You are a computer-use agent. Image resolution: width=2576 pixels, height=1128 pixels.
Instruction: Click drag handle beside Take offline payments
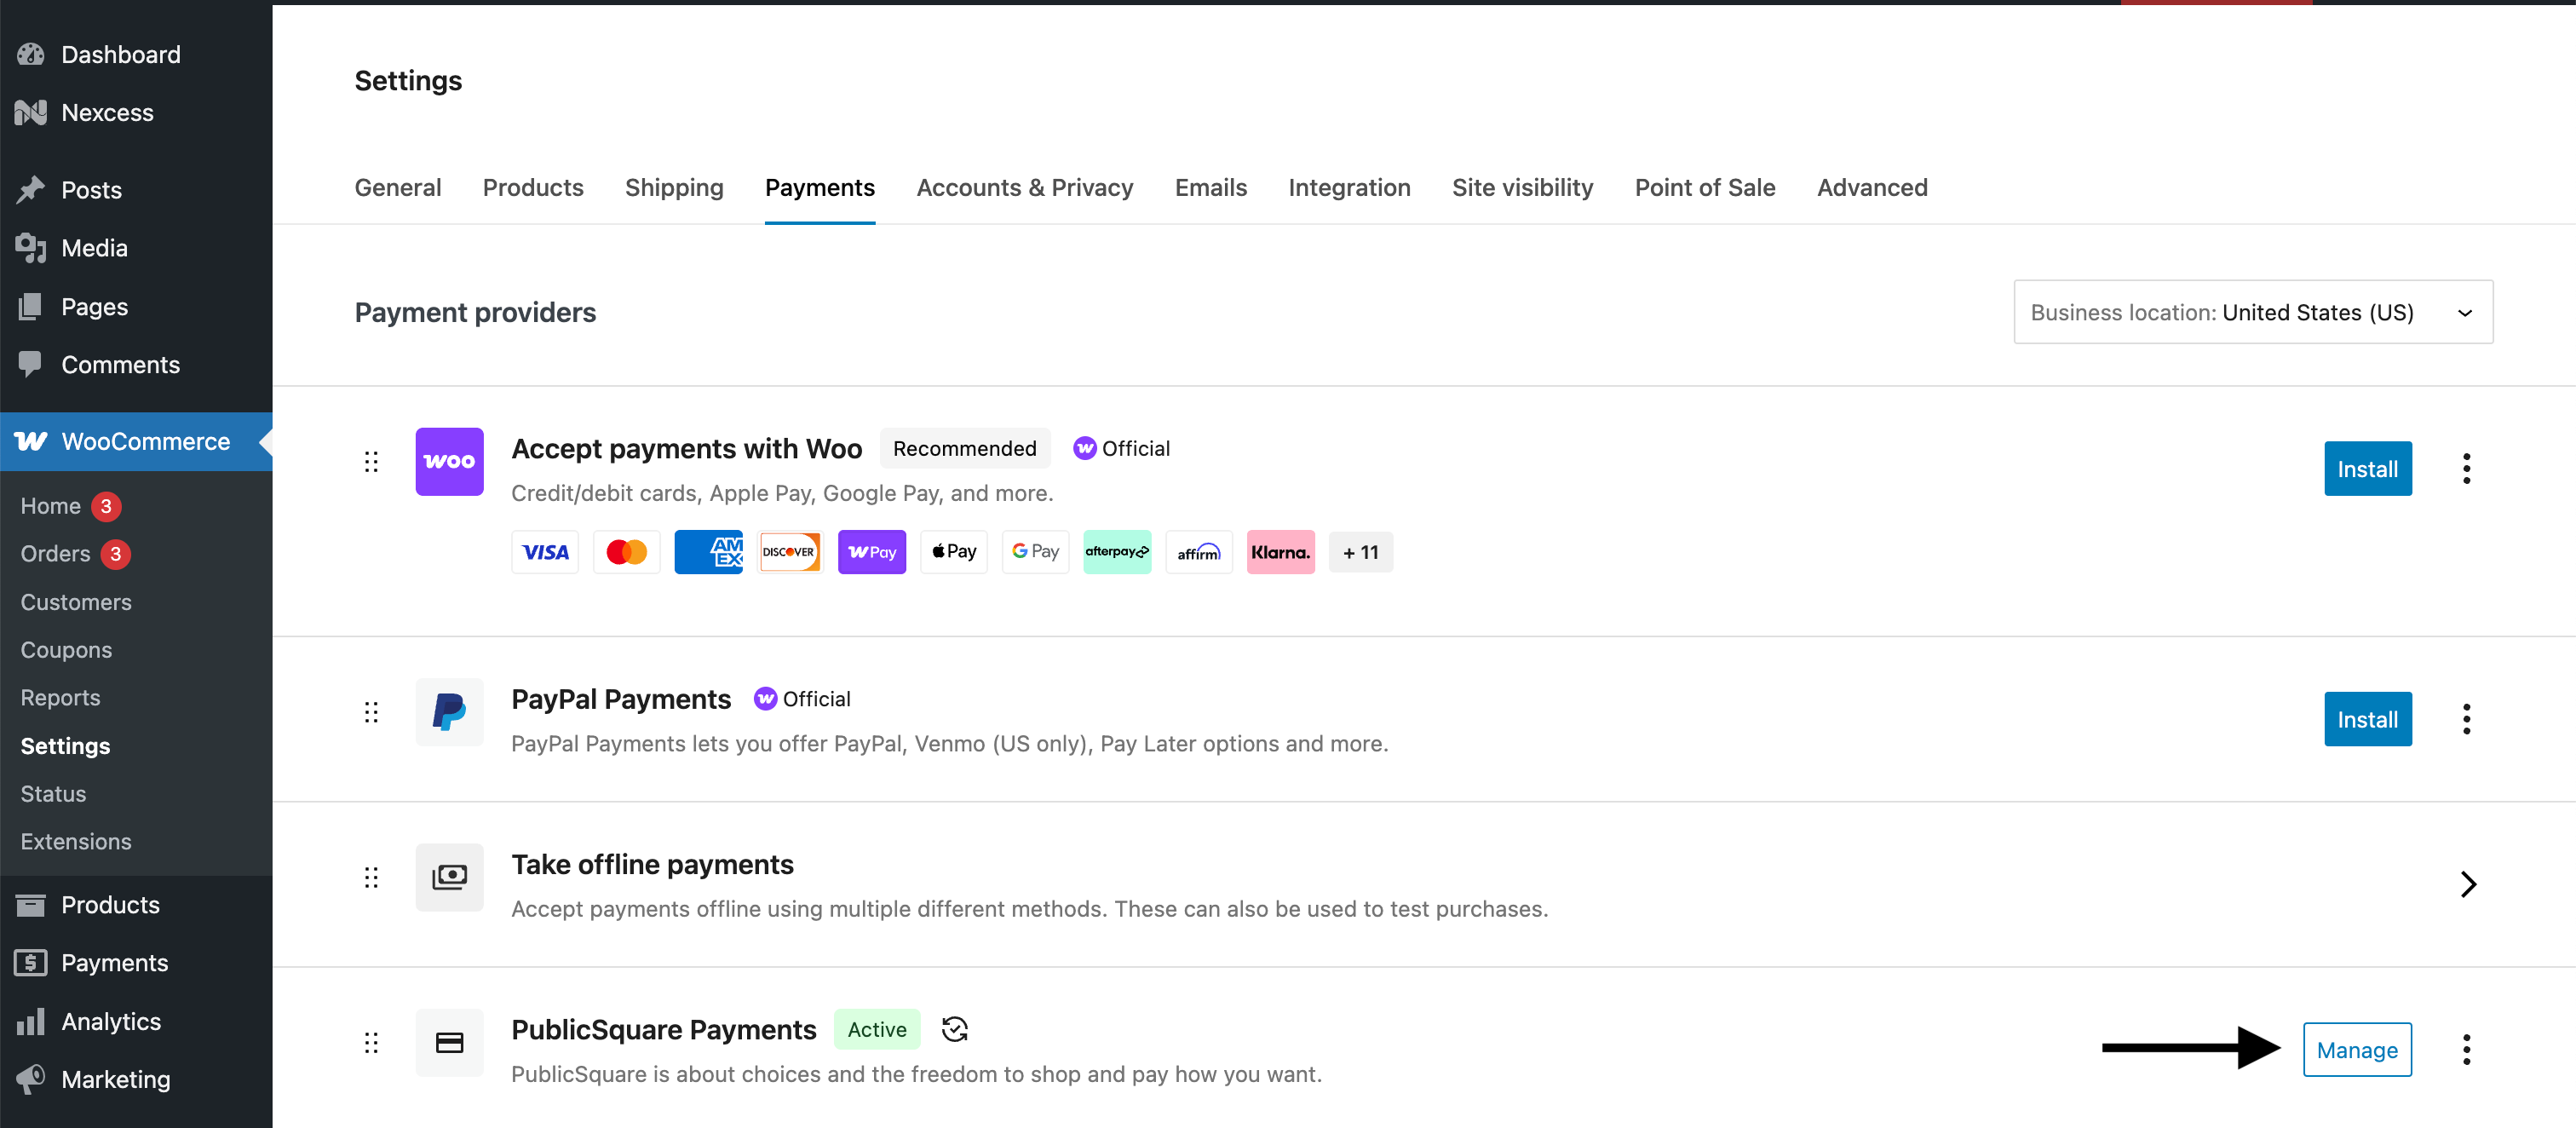click(x=371, y=877)
